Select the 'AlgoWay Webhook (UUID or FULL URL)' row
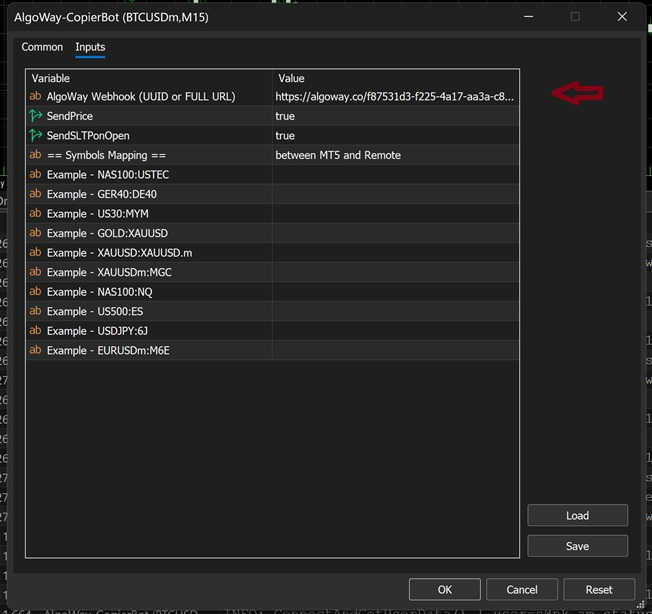 (x=272, y=96)
